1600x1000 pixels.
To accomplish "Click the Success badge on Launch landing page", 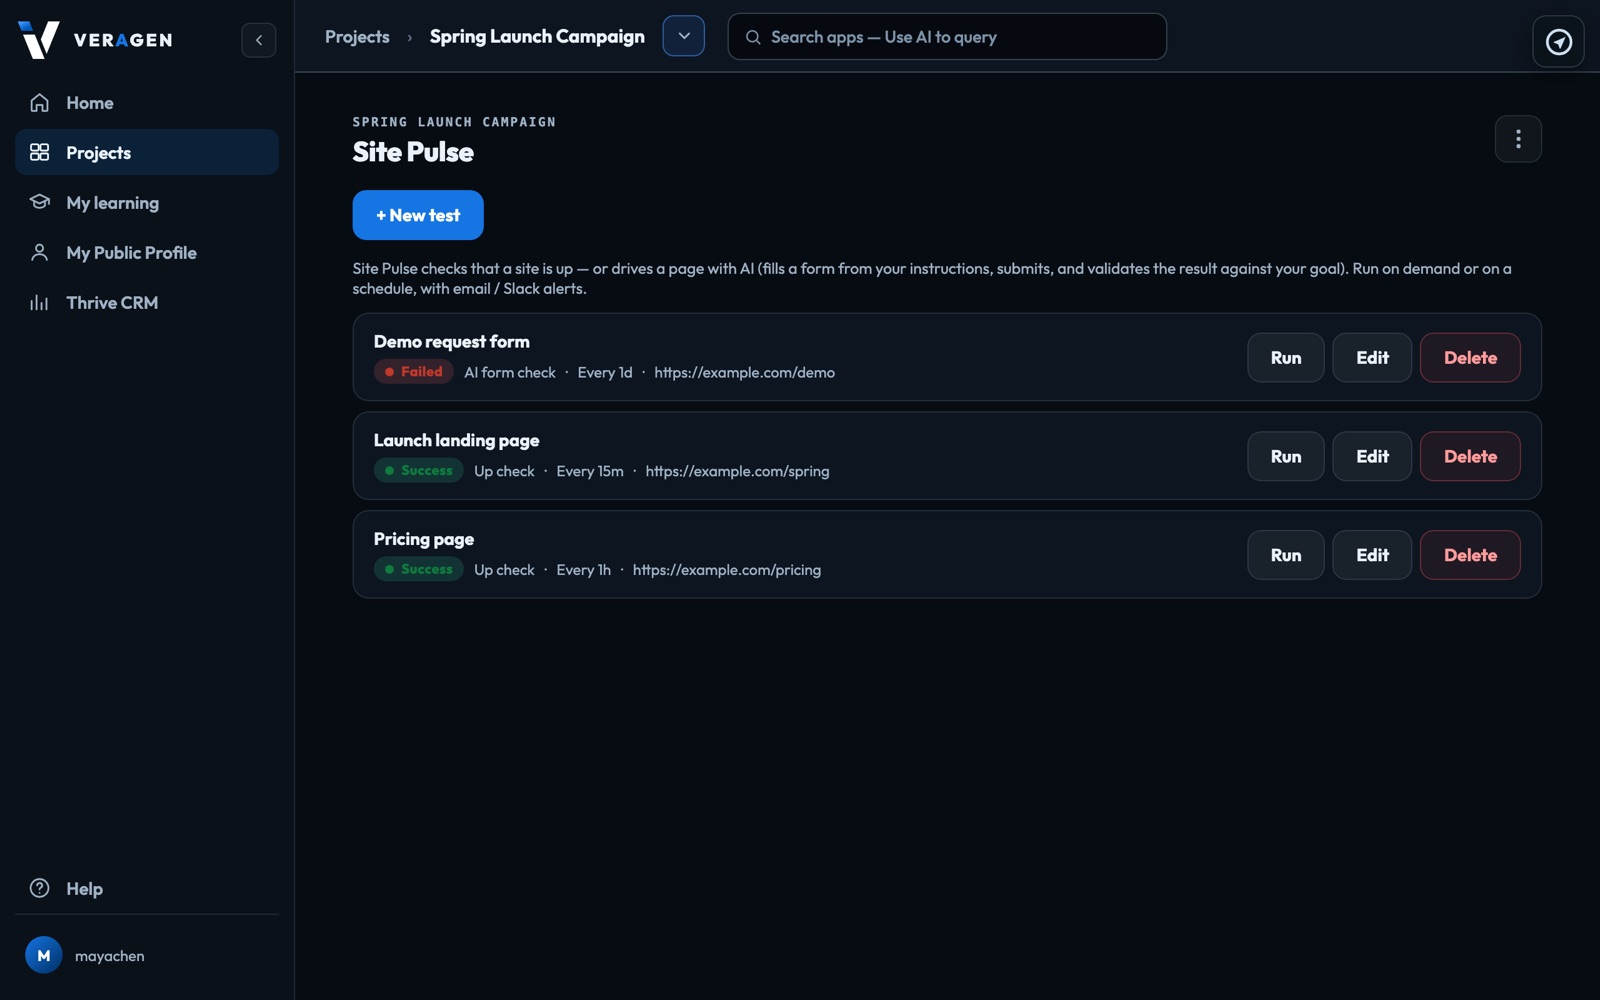I will [418, 471].
